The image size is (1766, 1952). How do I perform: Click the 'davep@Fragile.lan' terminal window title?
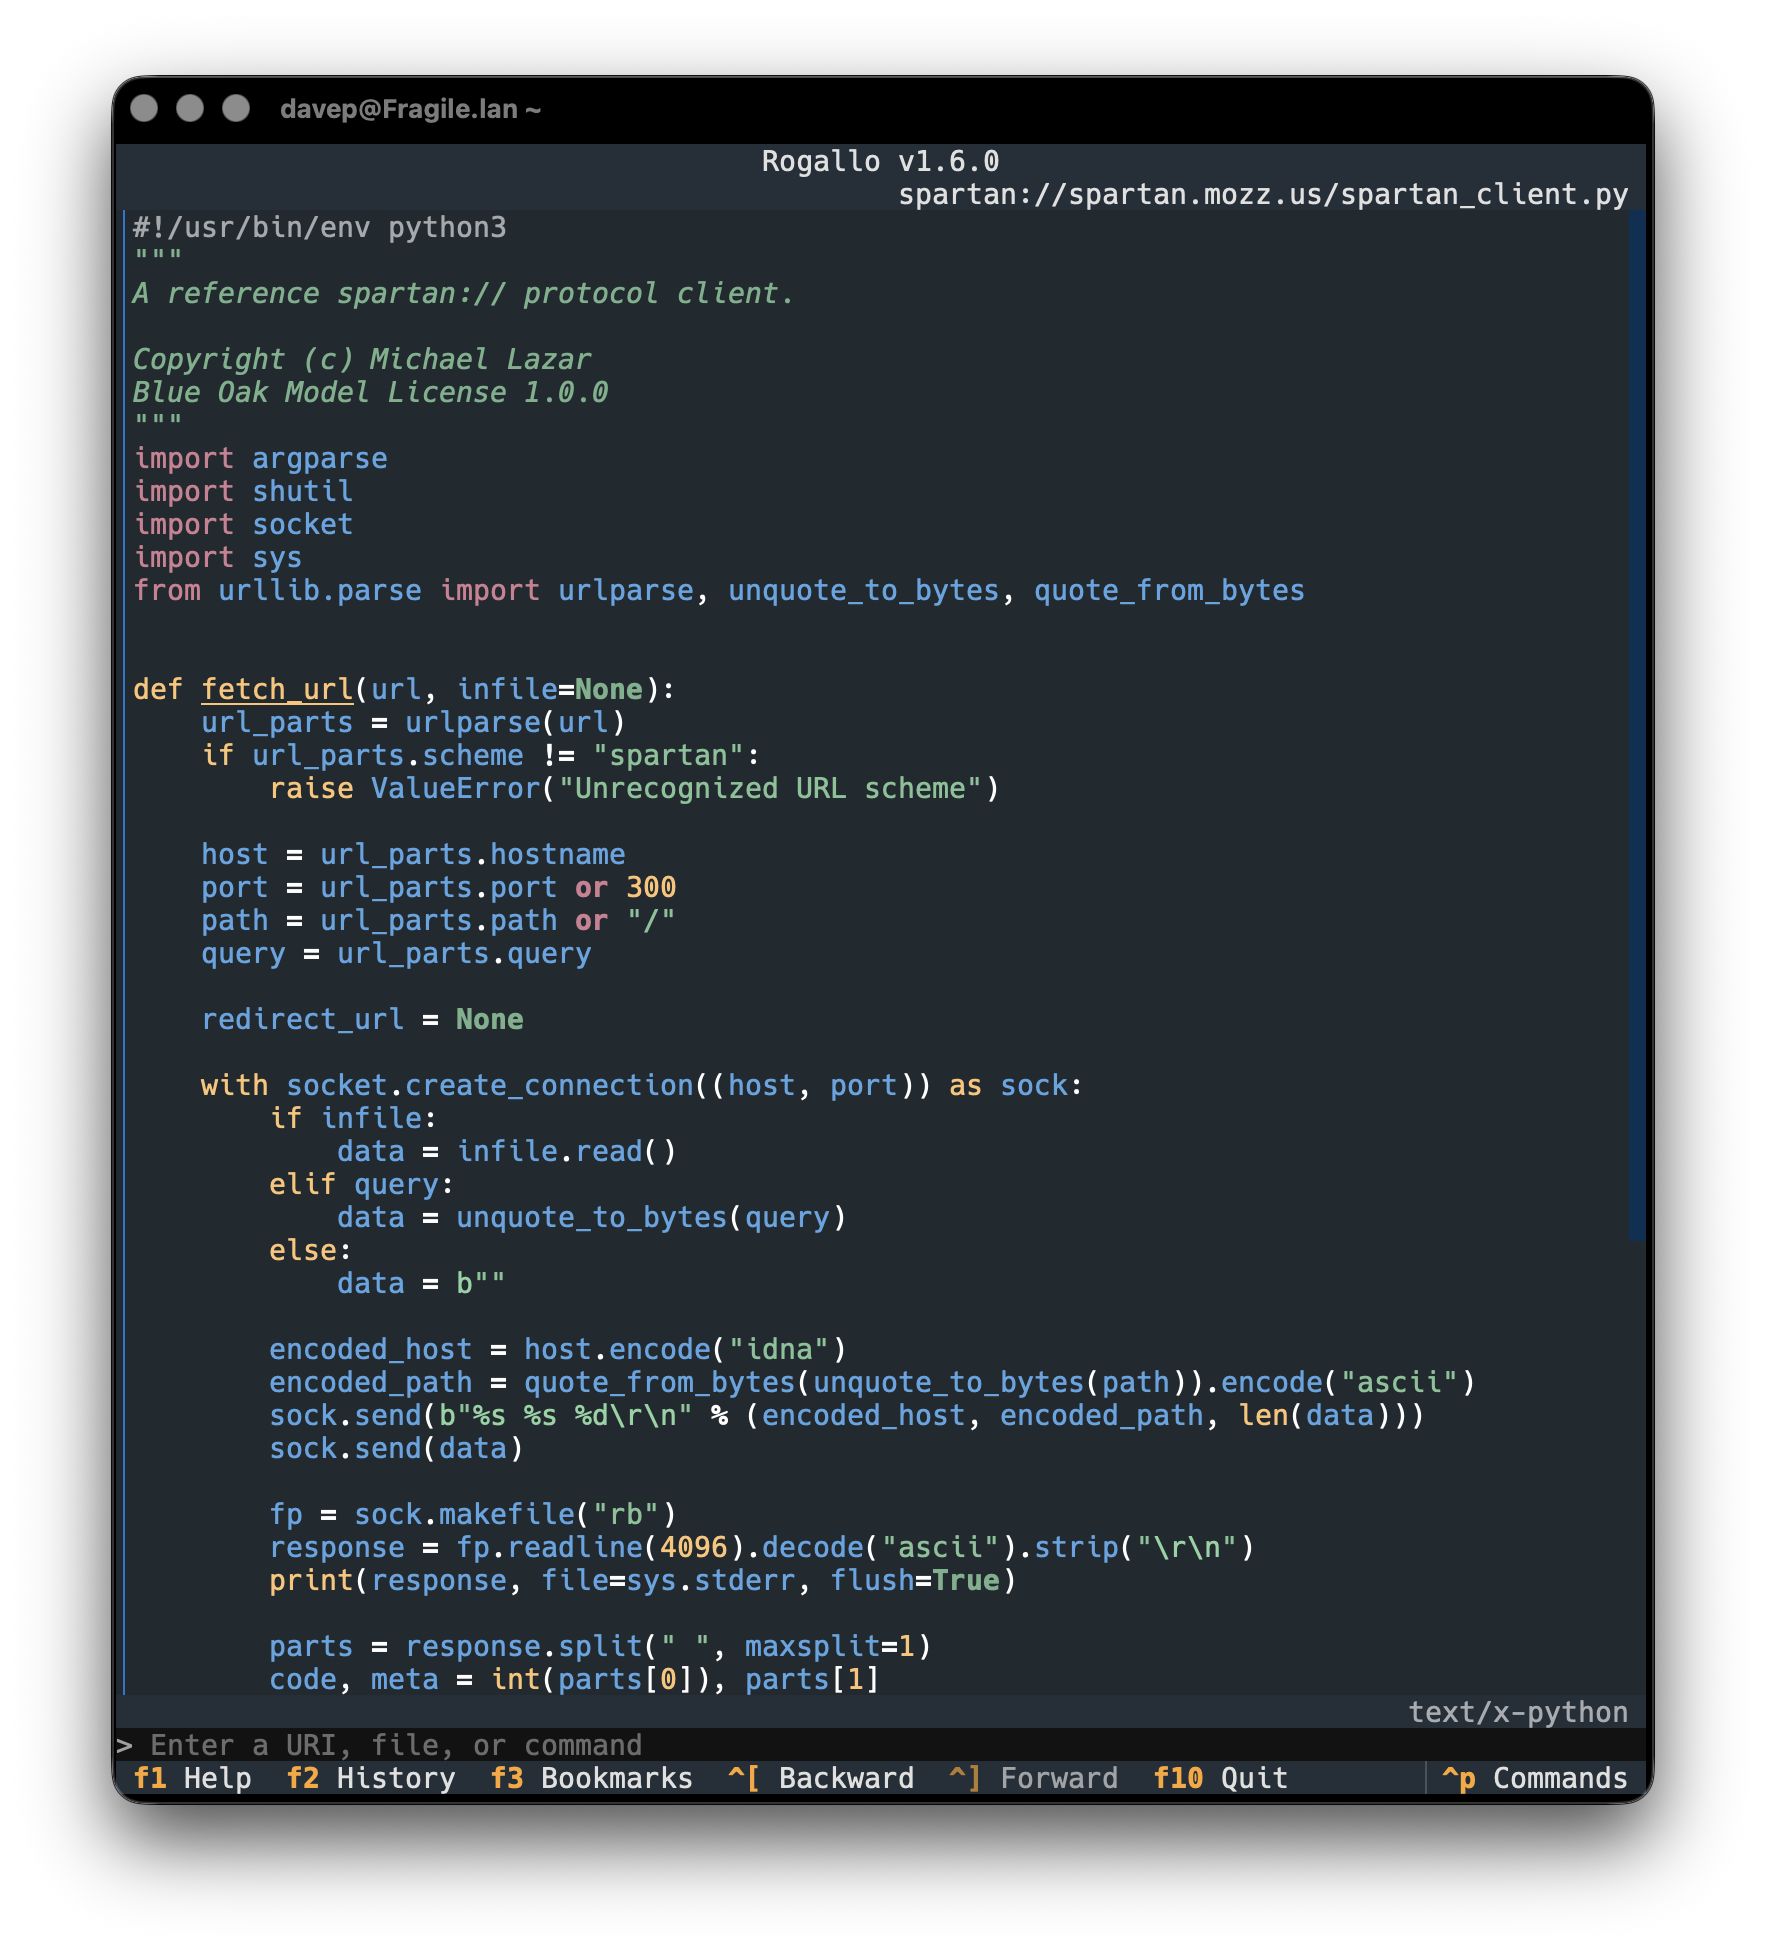[410, 109]
